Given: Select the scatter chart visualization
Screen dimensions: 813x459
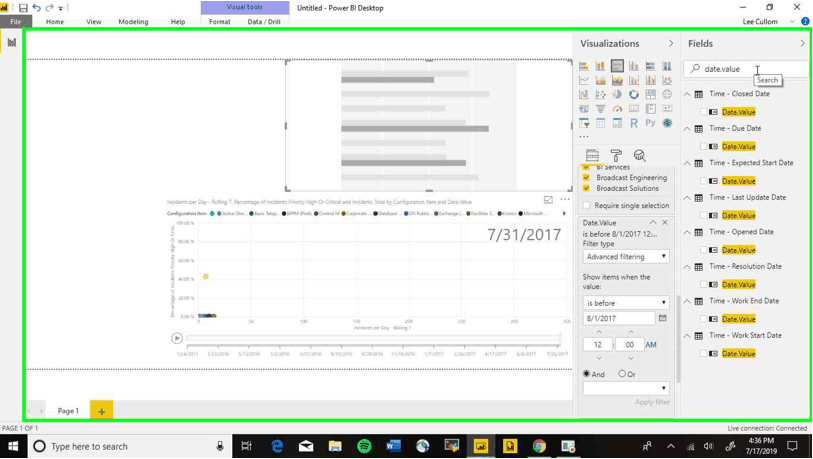Looking at the screenshot, I should pyautogui.click(x=600, y=94).
